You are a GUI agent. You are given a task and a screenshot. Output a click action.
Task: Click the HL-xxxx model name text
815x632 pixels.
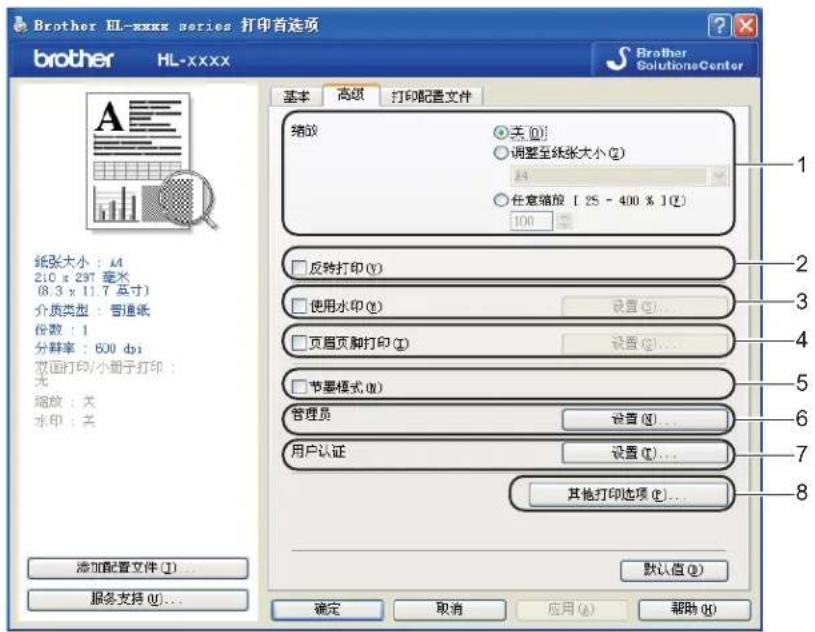pyautogui.click(x=193, y=60)
